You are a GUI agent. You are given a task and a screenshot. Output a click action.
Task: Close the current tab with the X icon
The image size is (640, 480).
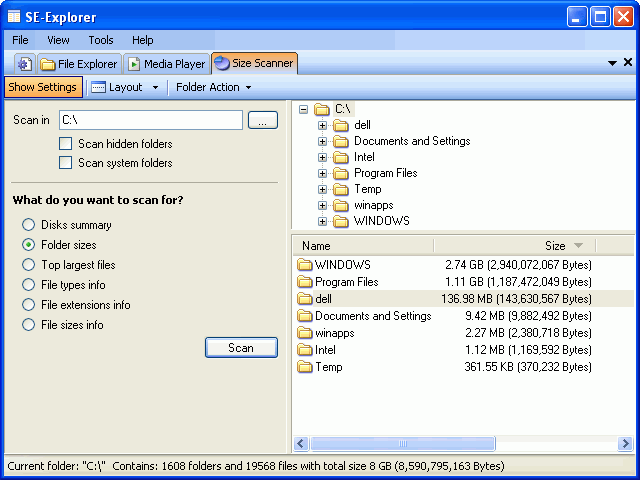[x=628, y=62]
